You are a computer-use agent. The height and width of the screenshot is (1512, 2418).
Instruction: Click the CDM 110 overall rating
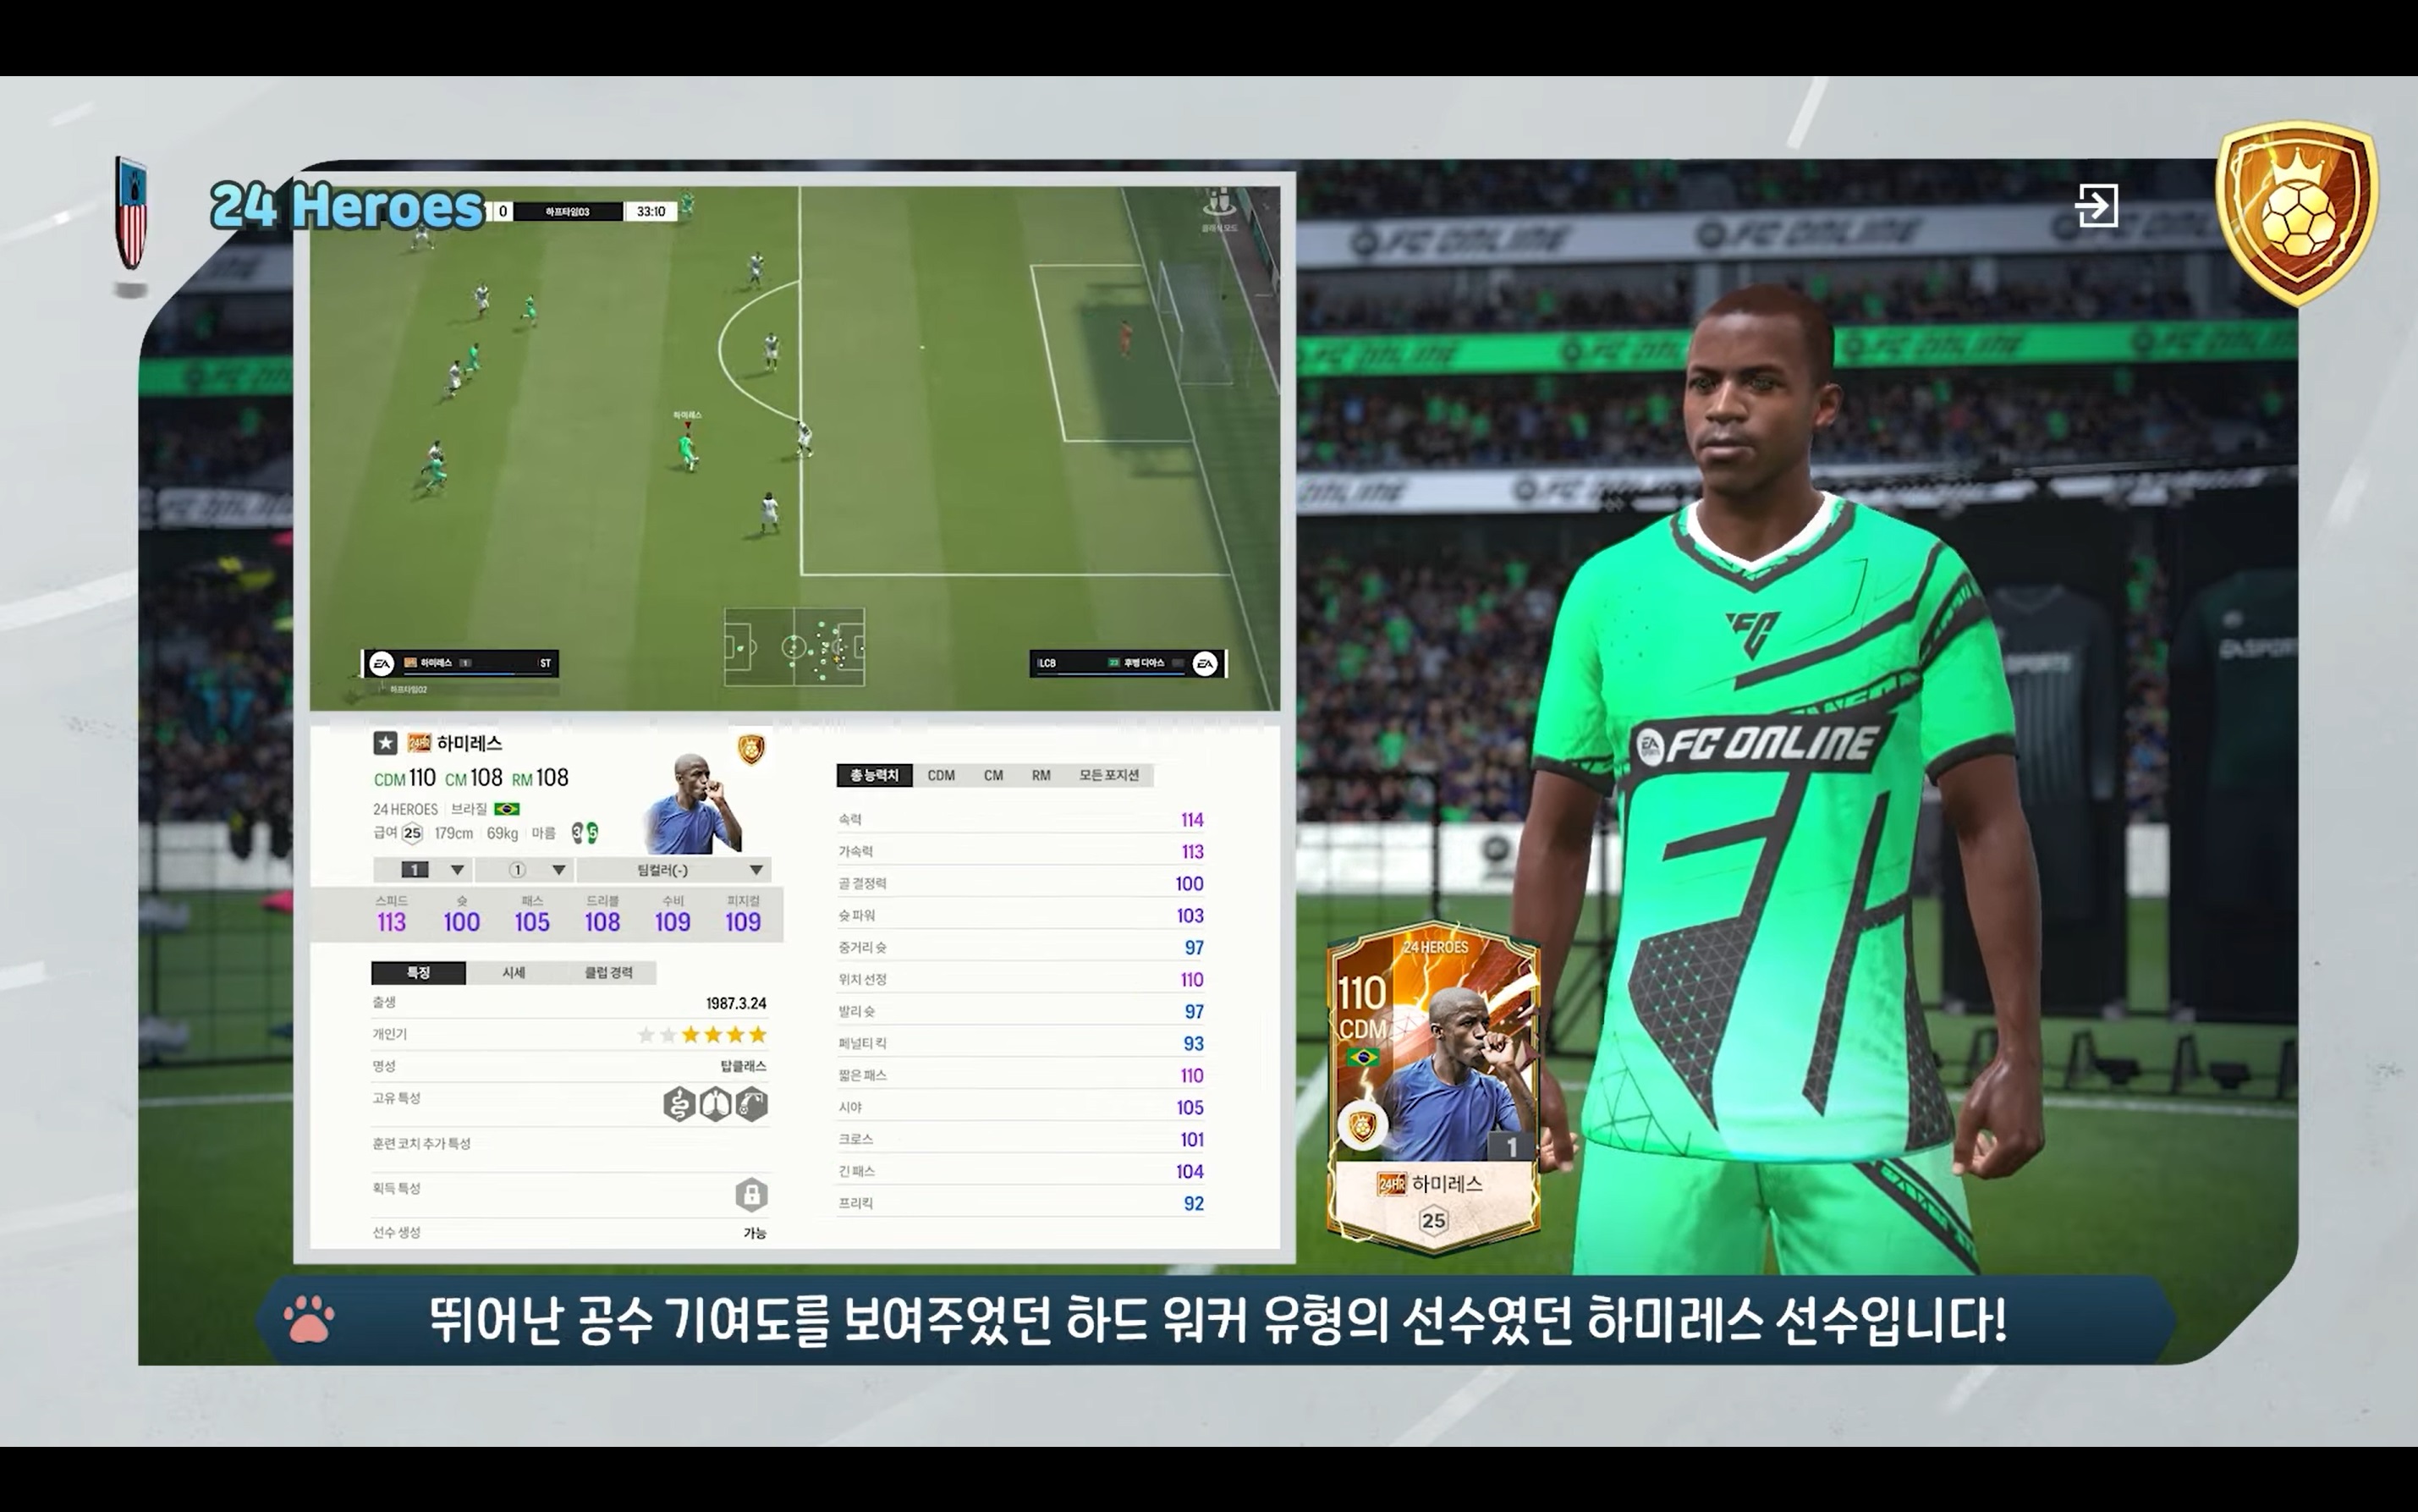point(405,778)
